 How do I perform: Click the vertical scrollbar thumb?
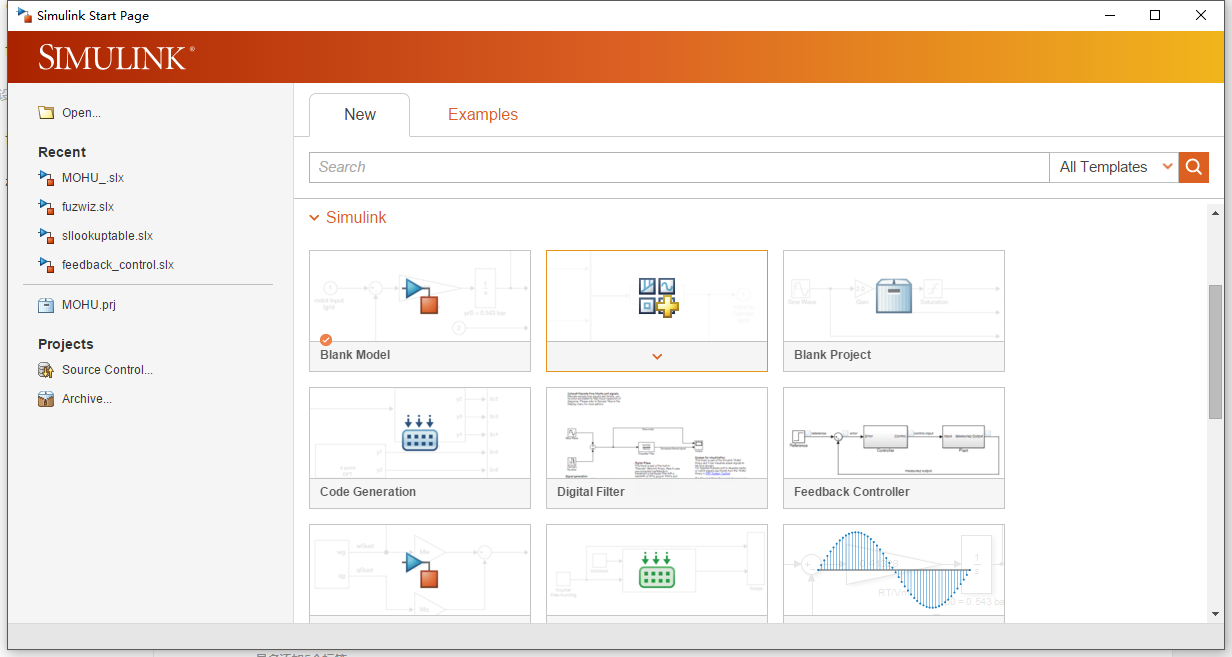(x=1215, y=352)
